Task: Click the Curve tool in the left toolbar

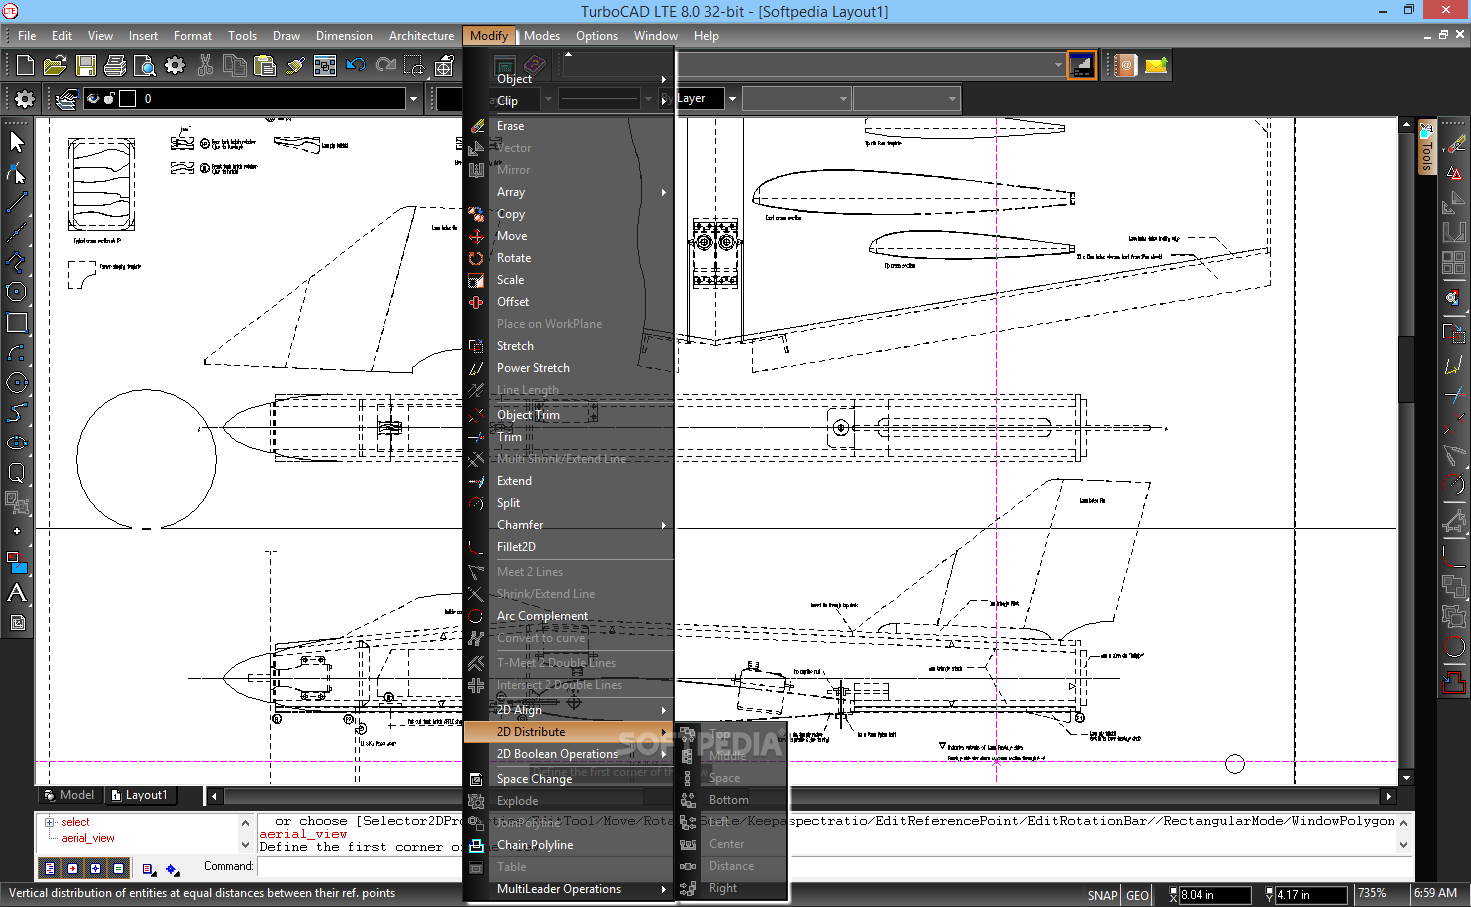Action: (x=16, y=412)
